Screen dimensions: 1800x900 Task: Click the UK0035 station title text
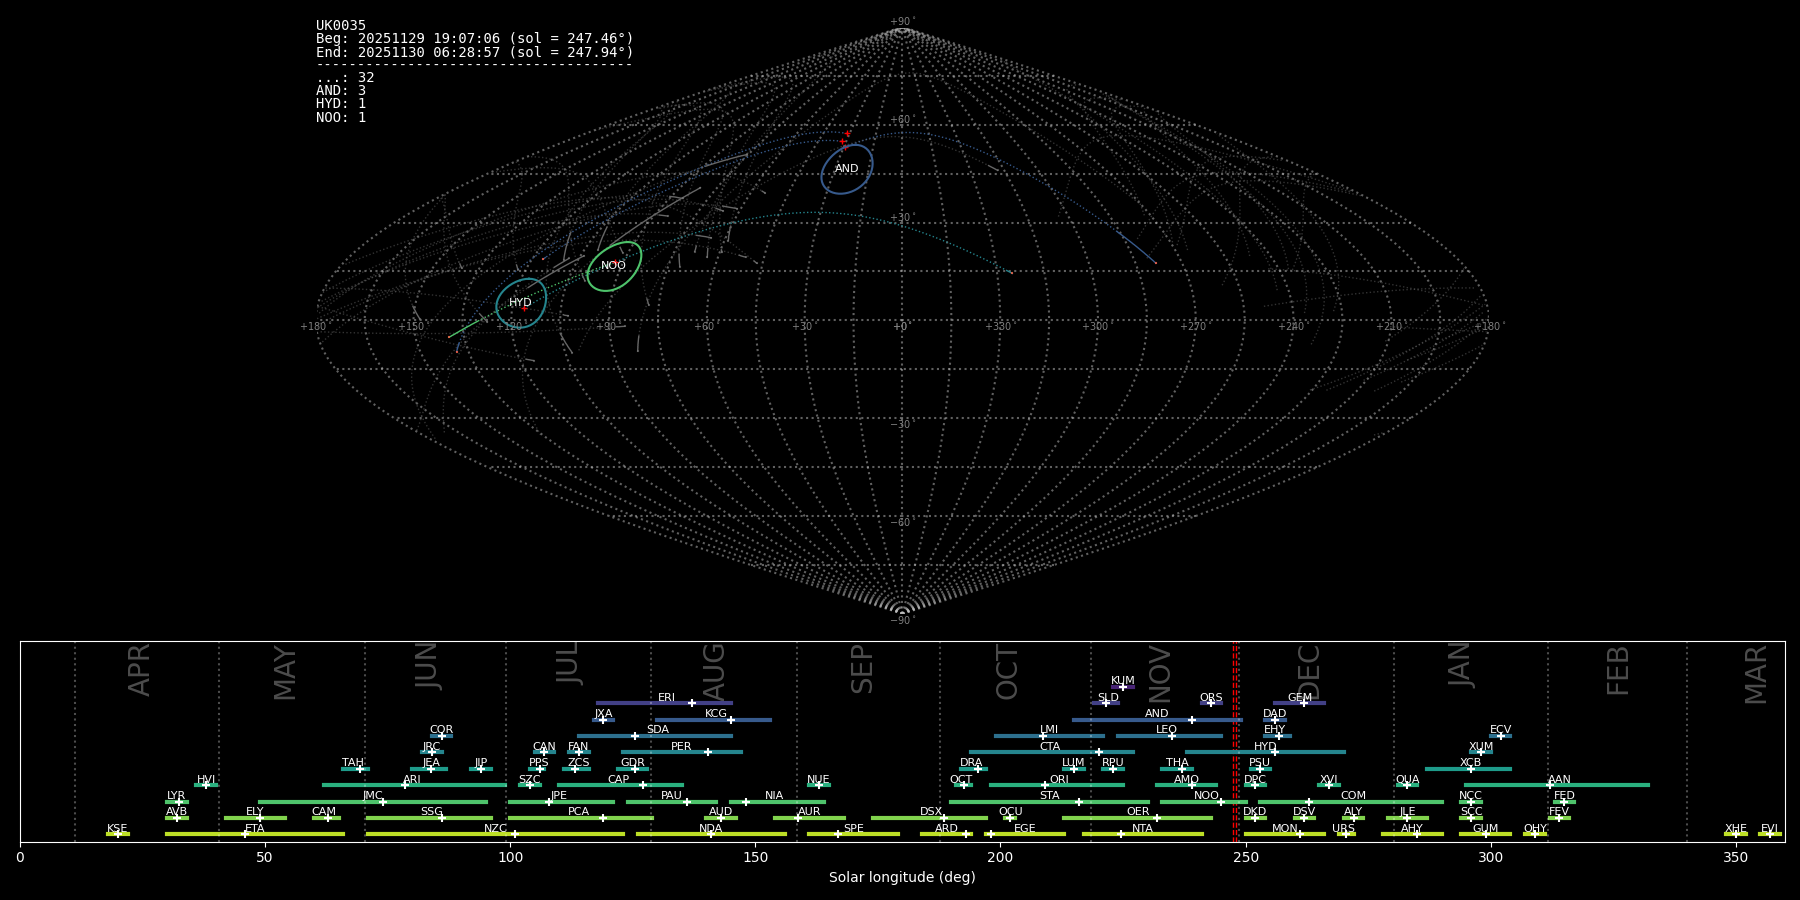pyautogui.click(x=341, y=26)
